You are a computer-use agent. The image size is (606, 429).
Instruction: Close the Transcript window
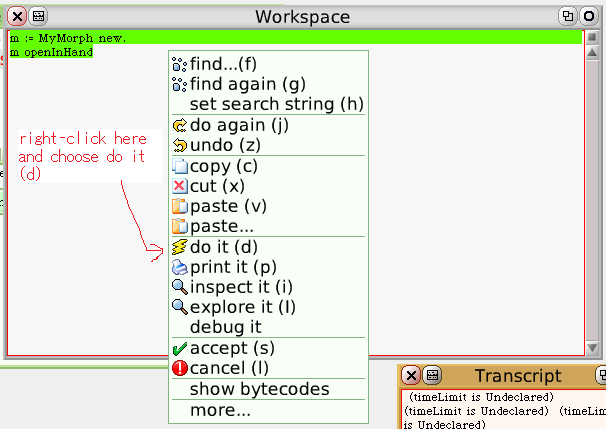pyautogui.click(x=410, y=376)
